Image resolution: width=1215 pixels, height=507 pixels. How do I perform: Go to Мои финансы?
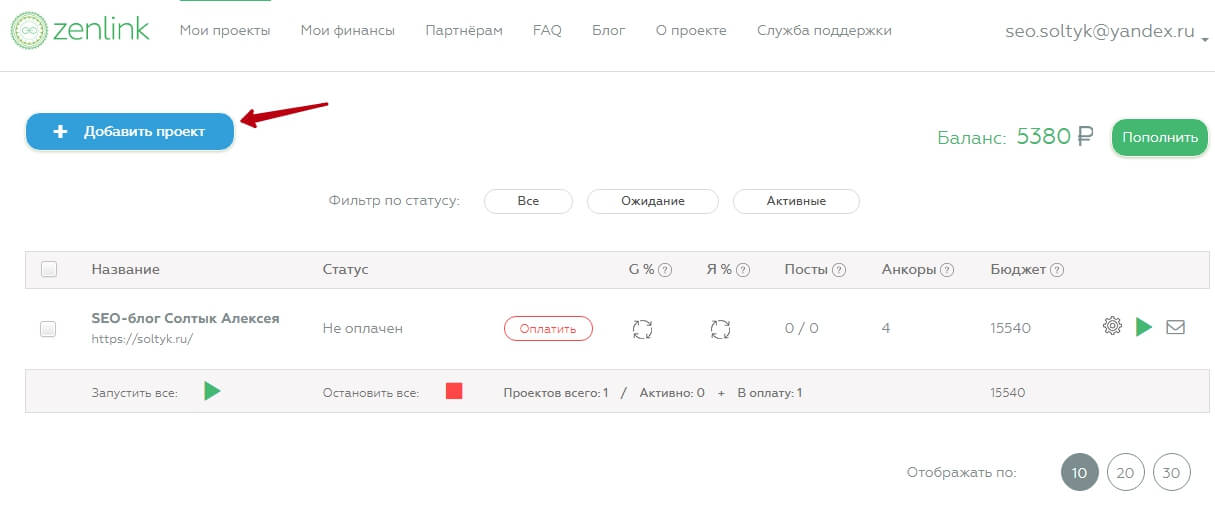coord(347,31)
